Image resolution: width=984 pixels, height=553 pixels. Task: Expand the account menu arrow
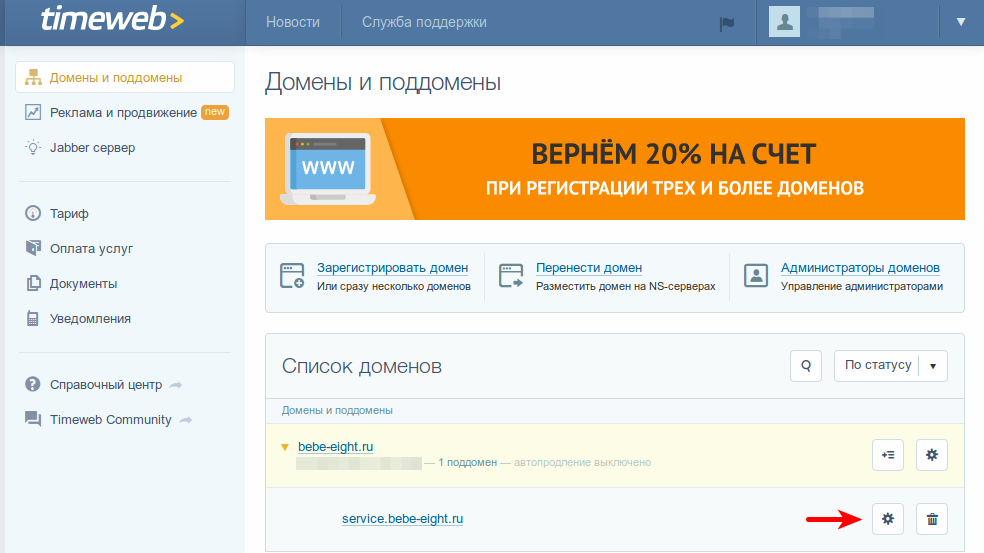[x=961, y=22]
